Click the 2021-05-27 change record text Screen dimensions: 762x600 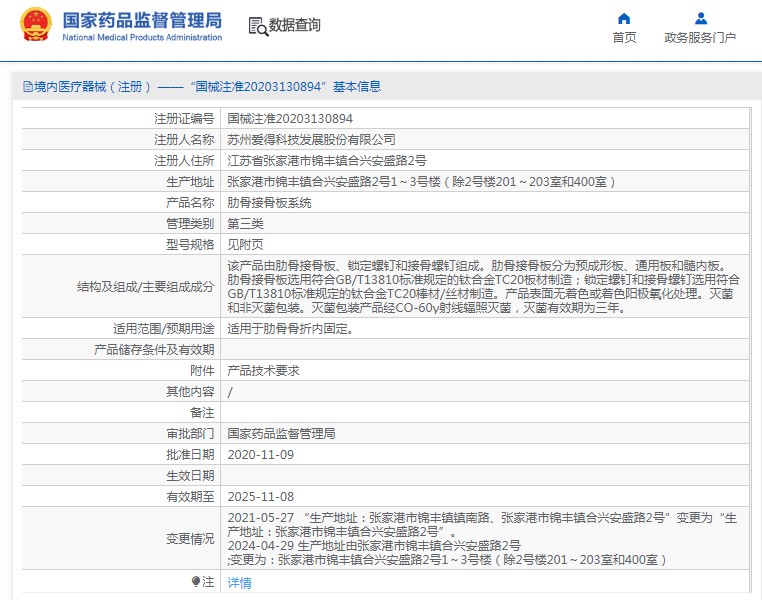(482, 525)
